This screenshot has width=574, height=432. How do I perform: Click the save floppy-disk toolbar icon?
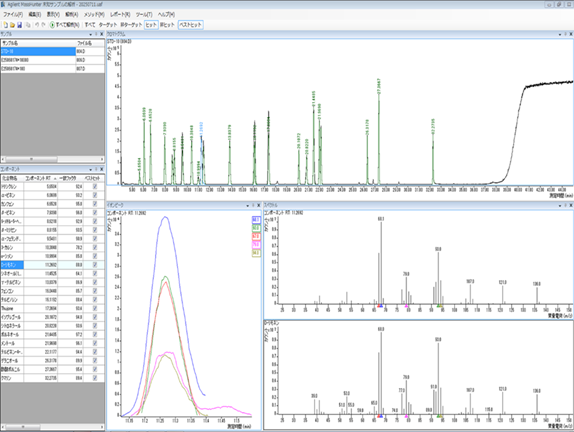[19, 25]
